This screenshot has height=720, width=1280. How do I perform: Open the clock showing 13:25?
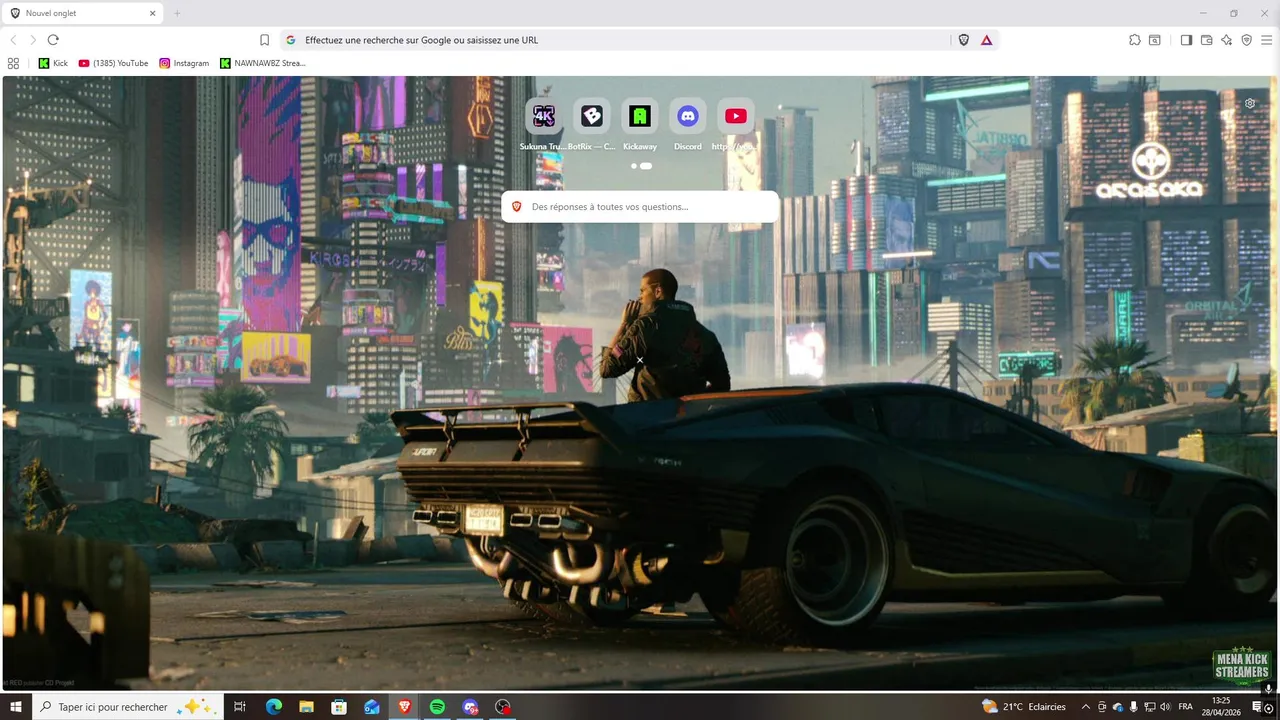tap(1221, 707)
